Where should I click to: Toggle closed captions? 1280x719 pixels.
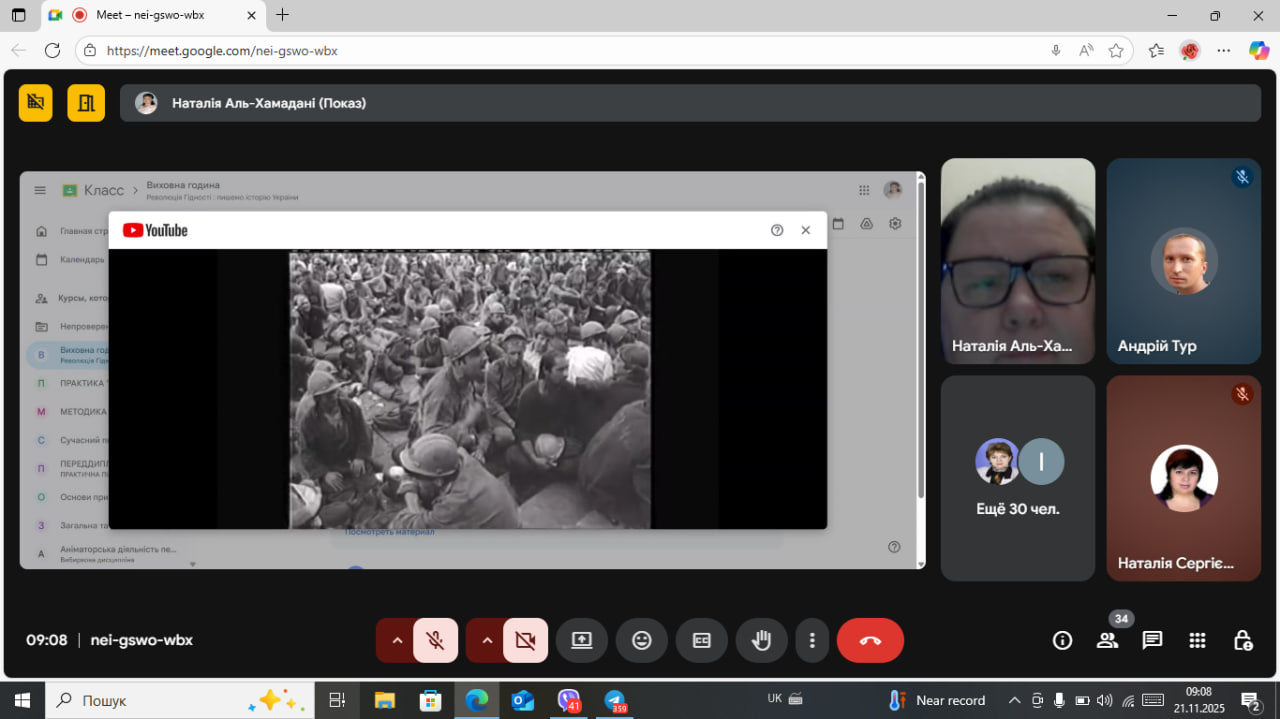tap(702, 641)
